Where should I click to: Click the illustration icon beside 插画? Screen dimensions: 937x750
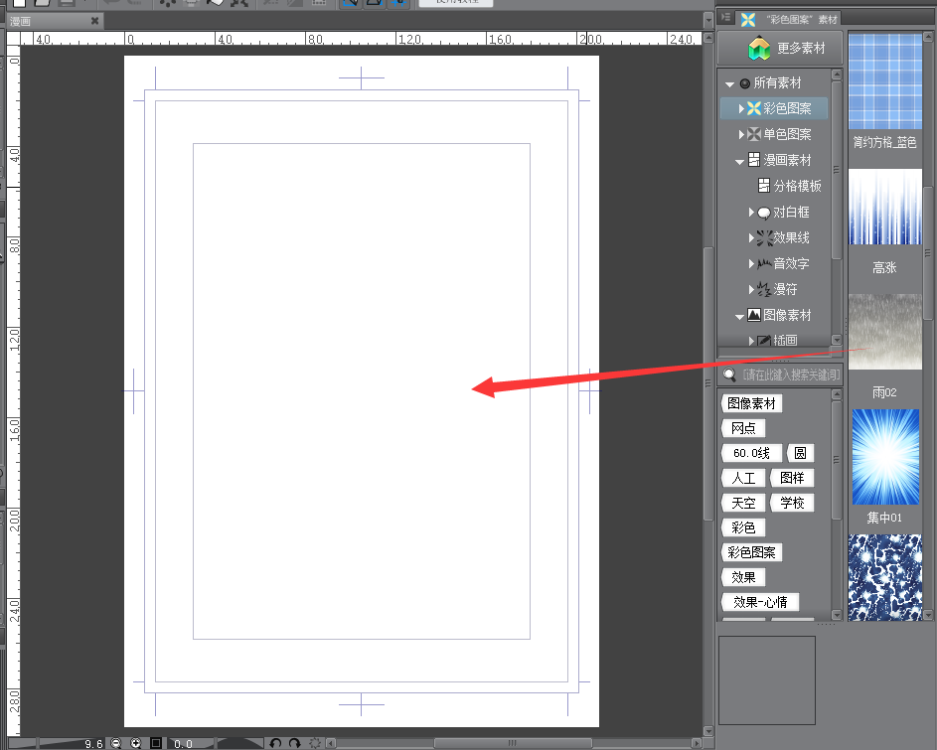coord(764,341)
